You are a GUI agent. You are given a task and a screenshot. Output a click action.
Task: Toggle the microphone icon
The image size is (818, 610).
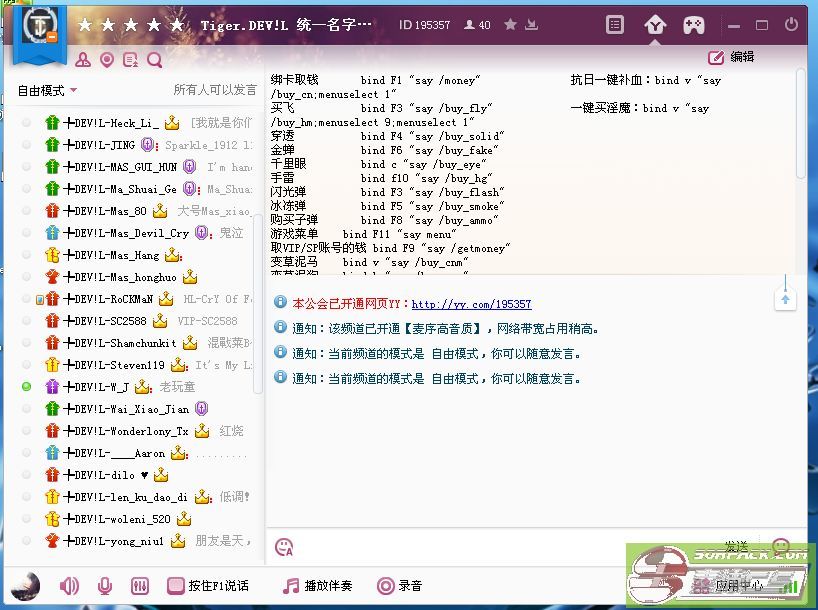[105, 586]
